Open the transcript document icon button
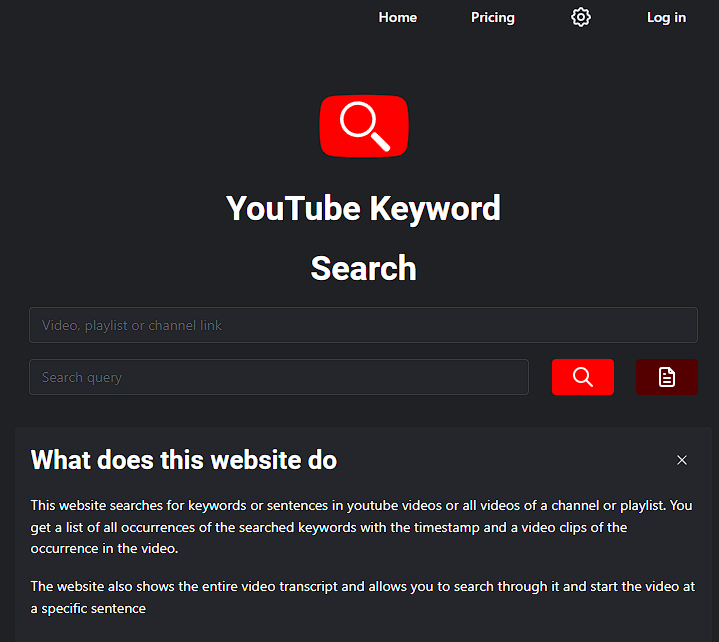719x642 pixels. [667, 377]
